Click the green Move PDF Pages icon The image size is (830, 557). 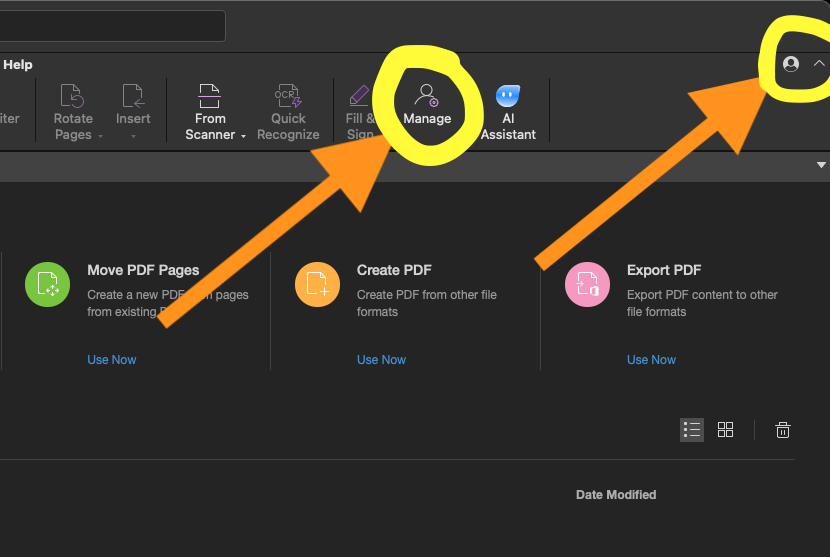(47, 285)
